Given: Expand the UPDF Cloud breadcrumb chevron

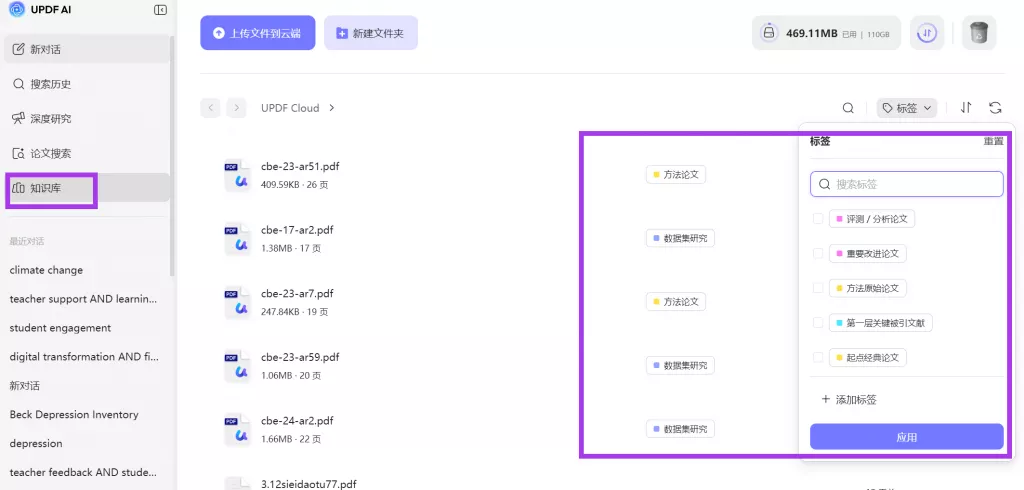Looking at the screenshot, I should (x=332, y=108).
